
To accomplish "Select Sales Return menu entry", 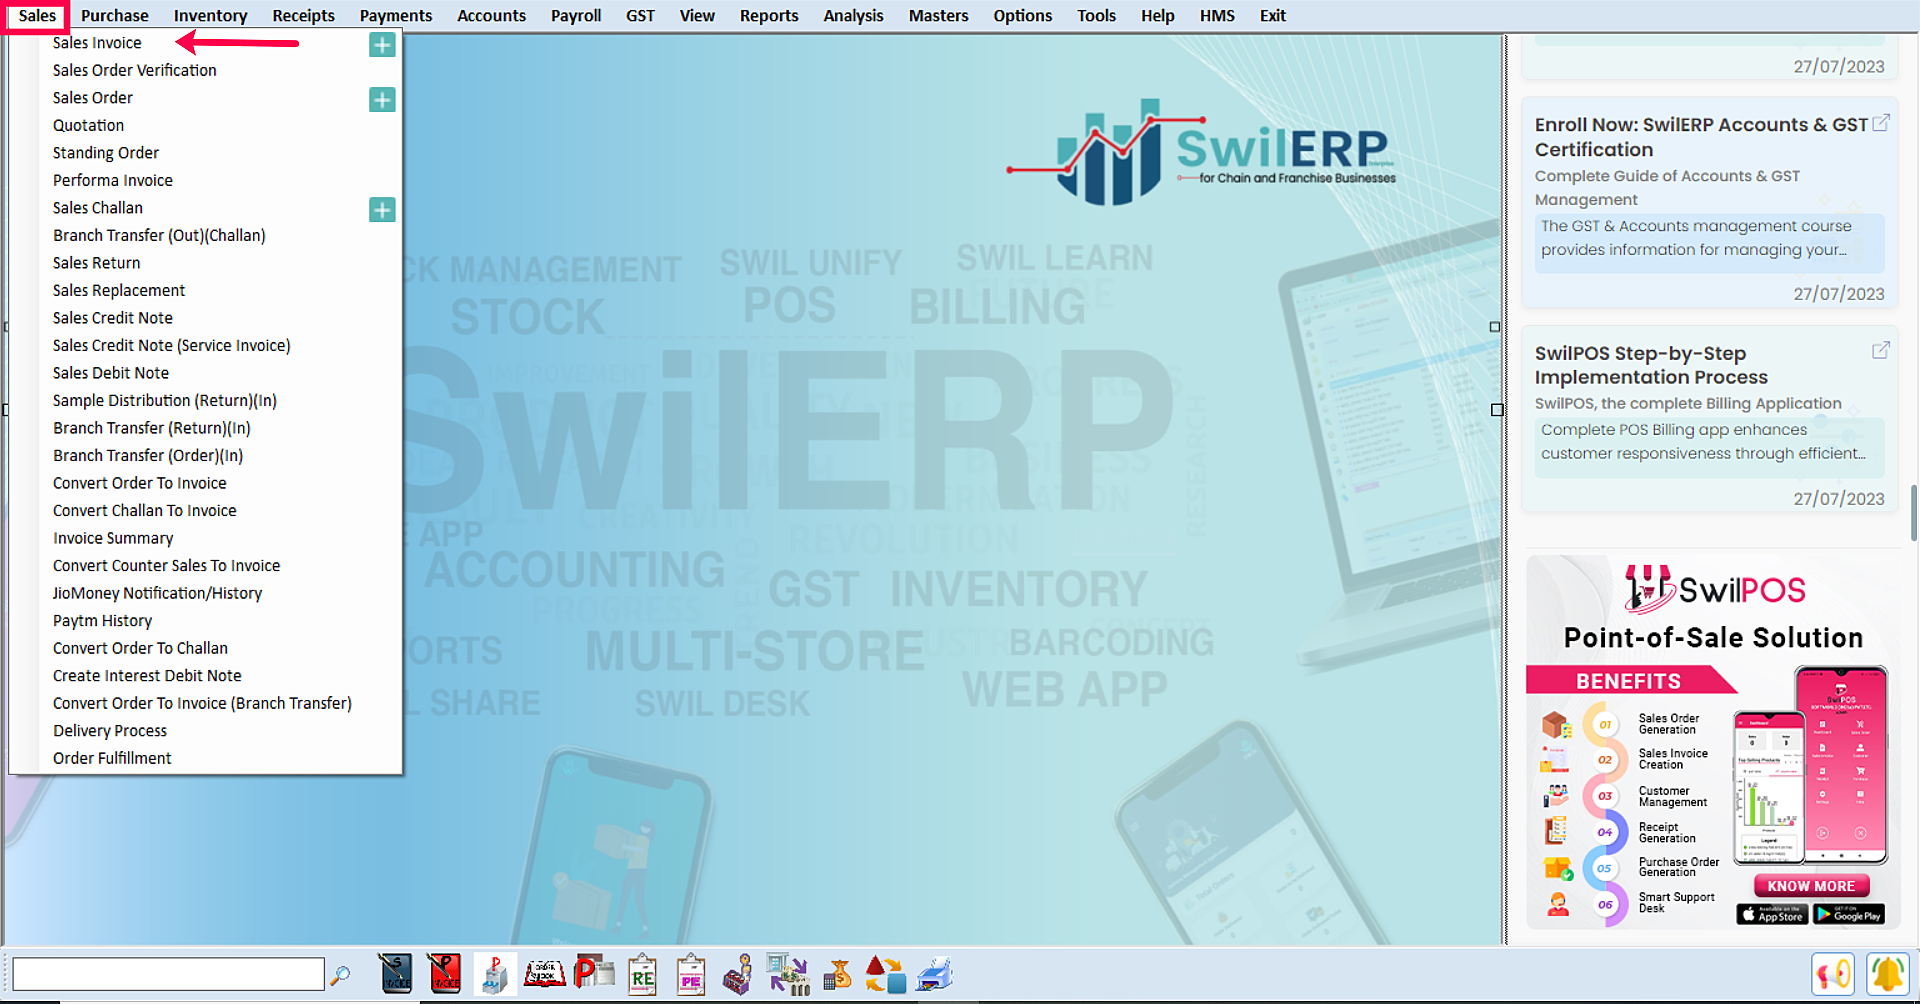I will [96, 263].
